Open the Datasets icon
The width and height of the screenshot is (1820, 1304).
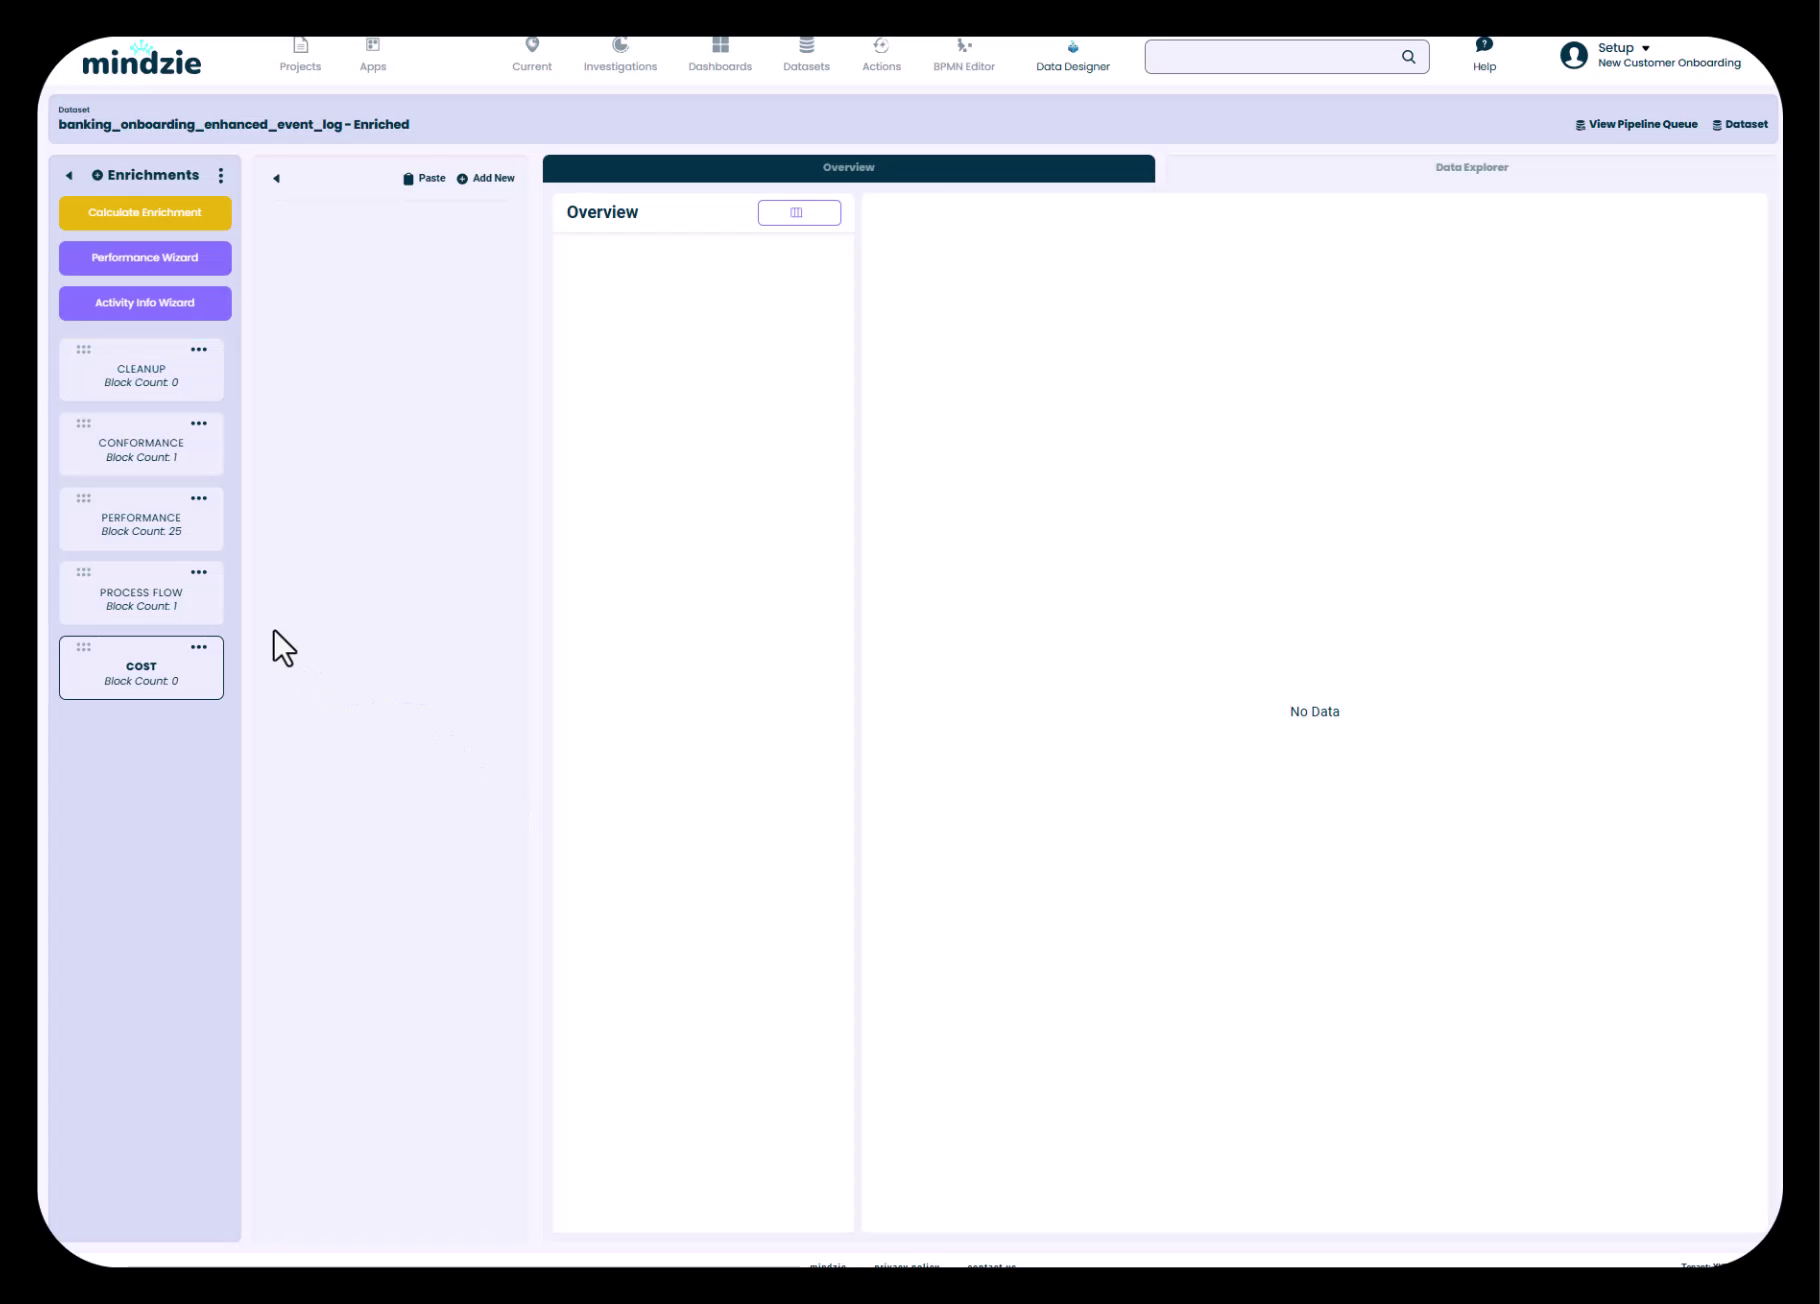click(806, 46)
